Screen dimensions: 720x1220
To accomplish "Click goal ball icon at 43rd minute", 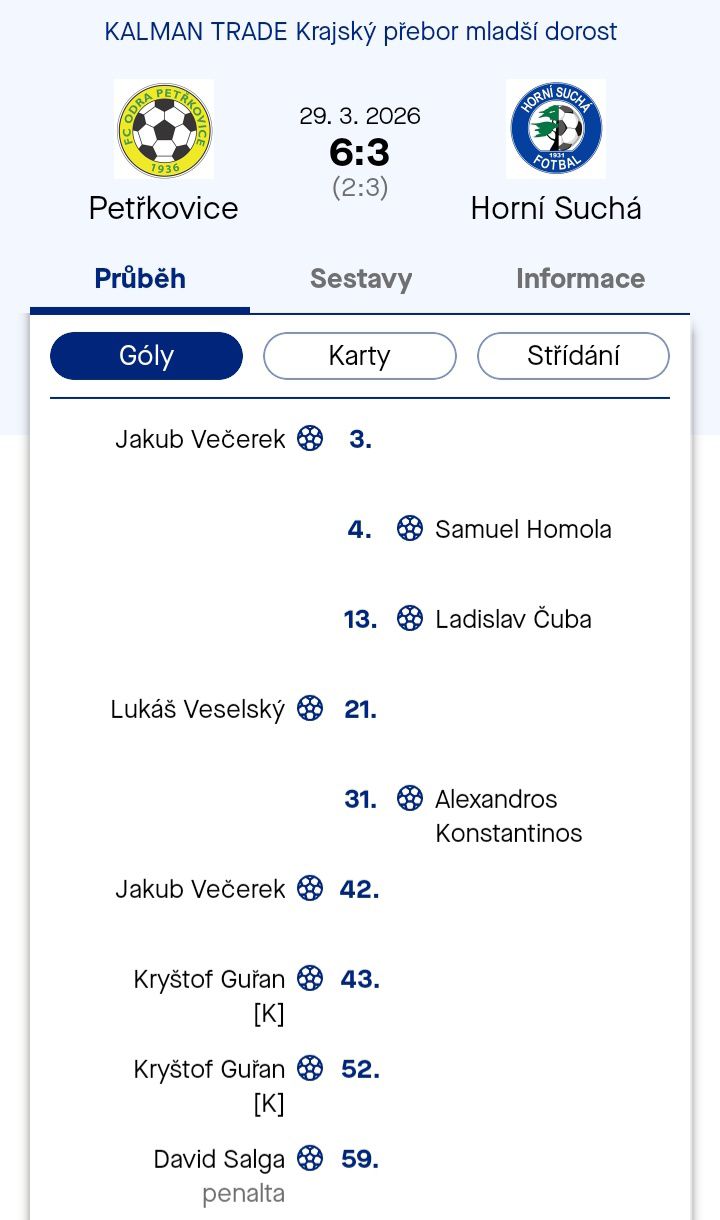I will (x=310, y=978).
